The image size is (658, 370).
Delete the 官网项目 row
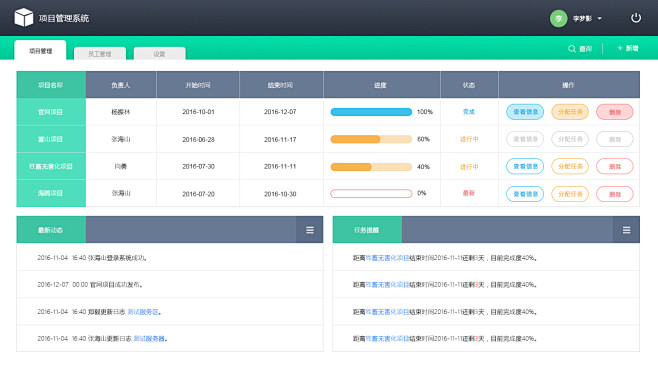pyautogui.click(x=615, y=112)
